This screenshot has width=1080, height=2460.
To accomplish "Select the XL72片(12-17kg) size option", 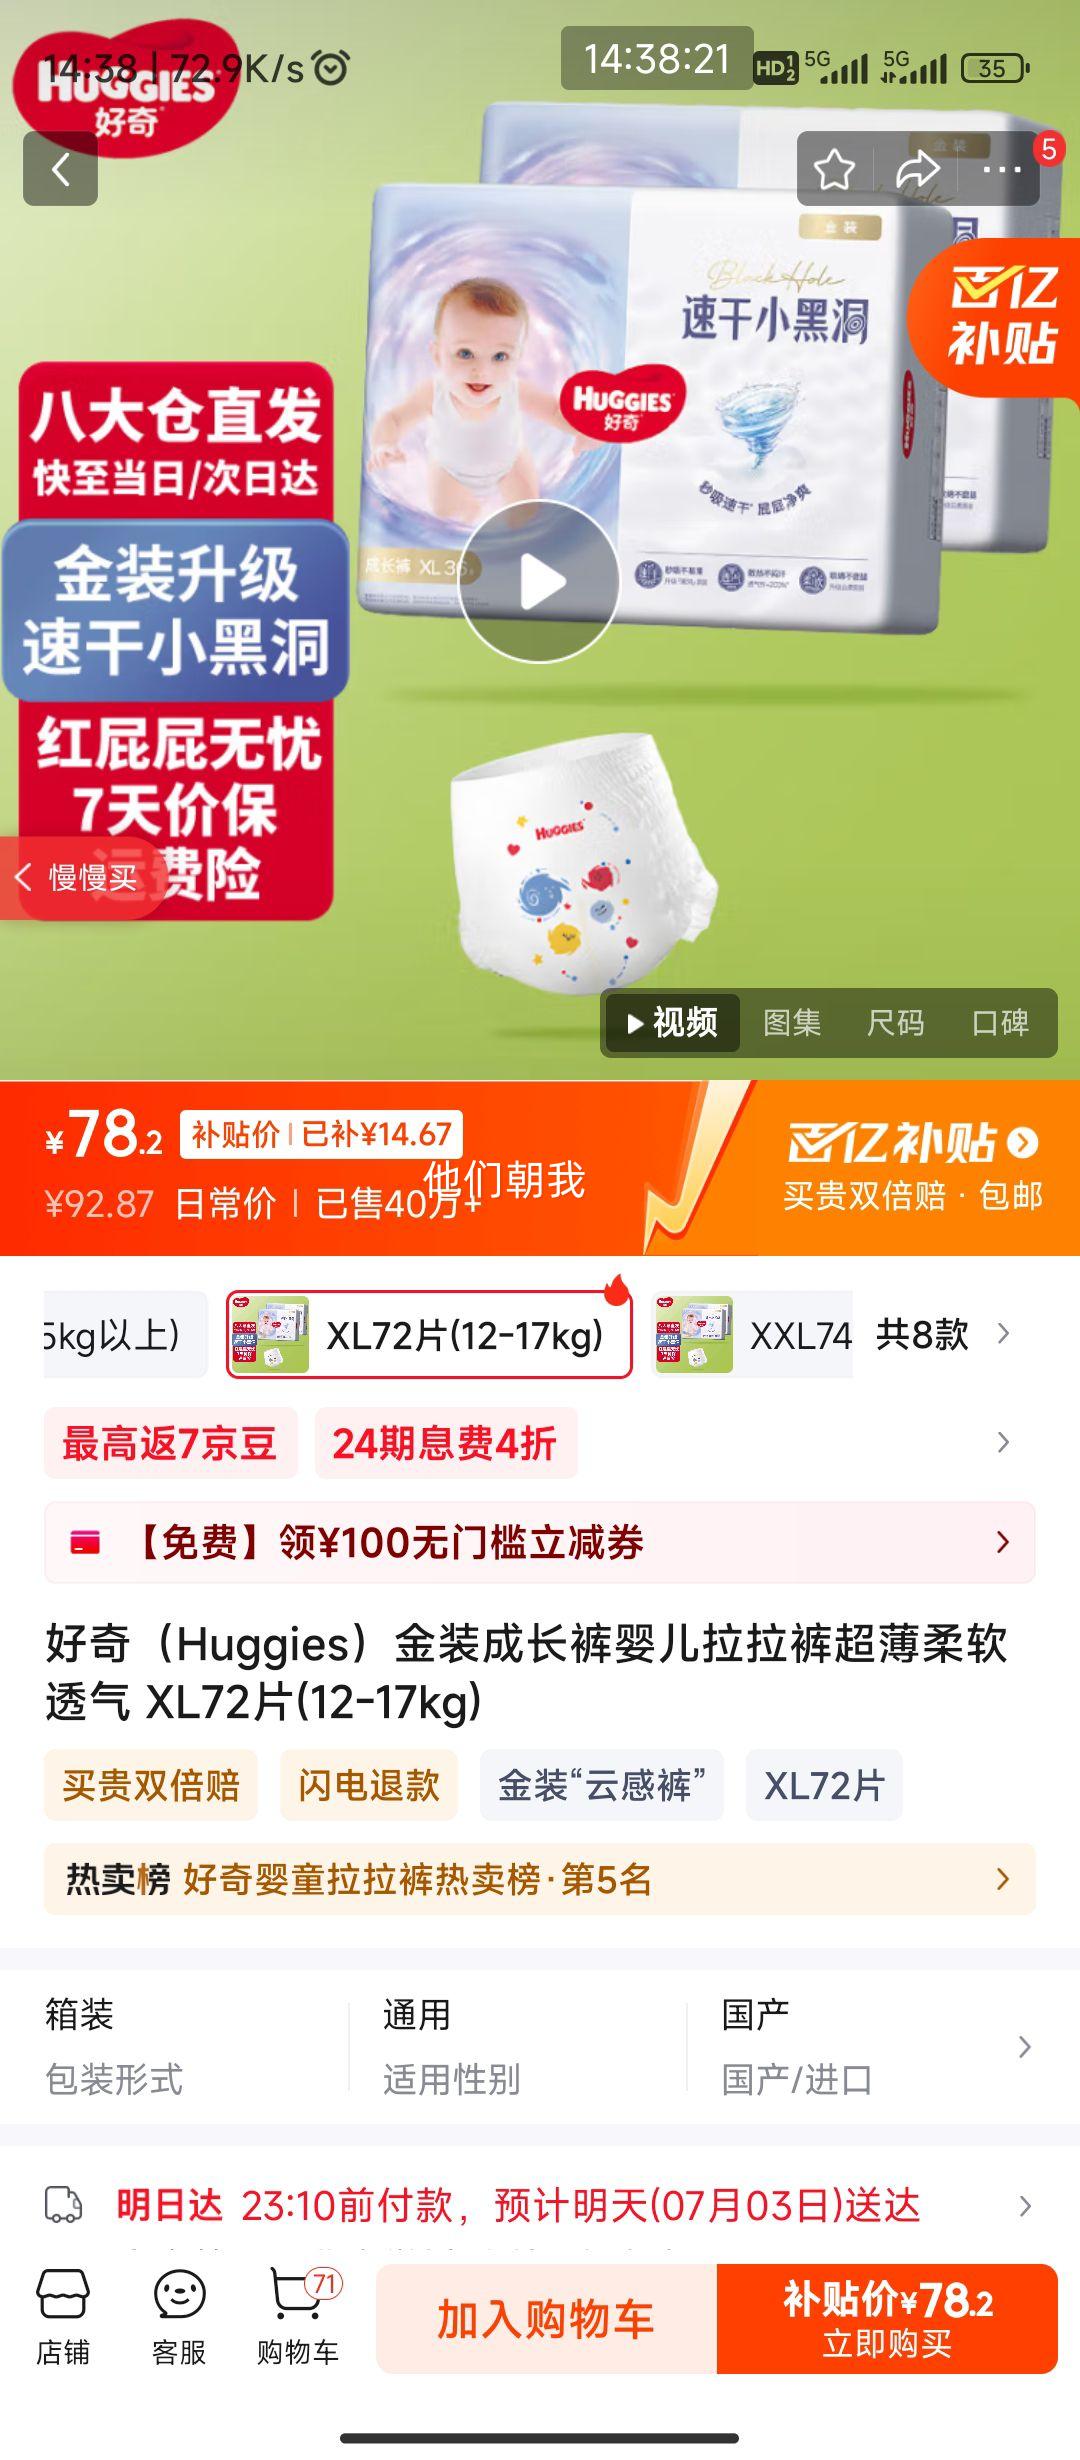I will [x=429, y=1334].
